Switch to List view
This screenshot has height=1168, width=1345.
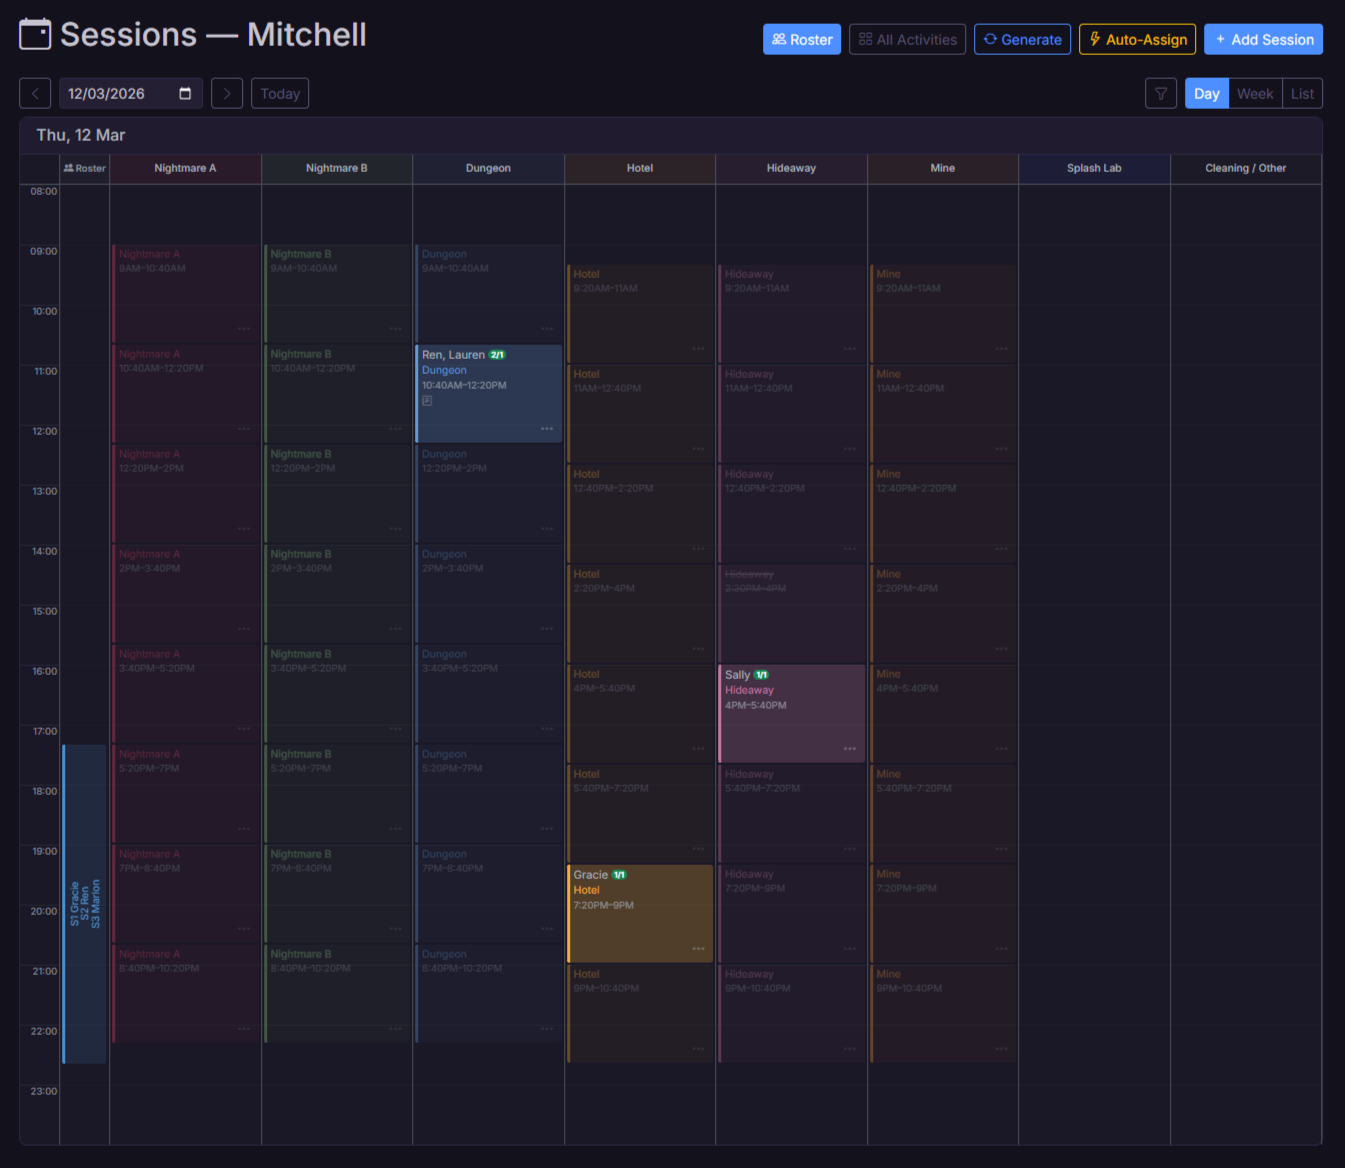[1303, 93]
